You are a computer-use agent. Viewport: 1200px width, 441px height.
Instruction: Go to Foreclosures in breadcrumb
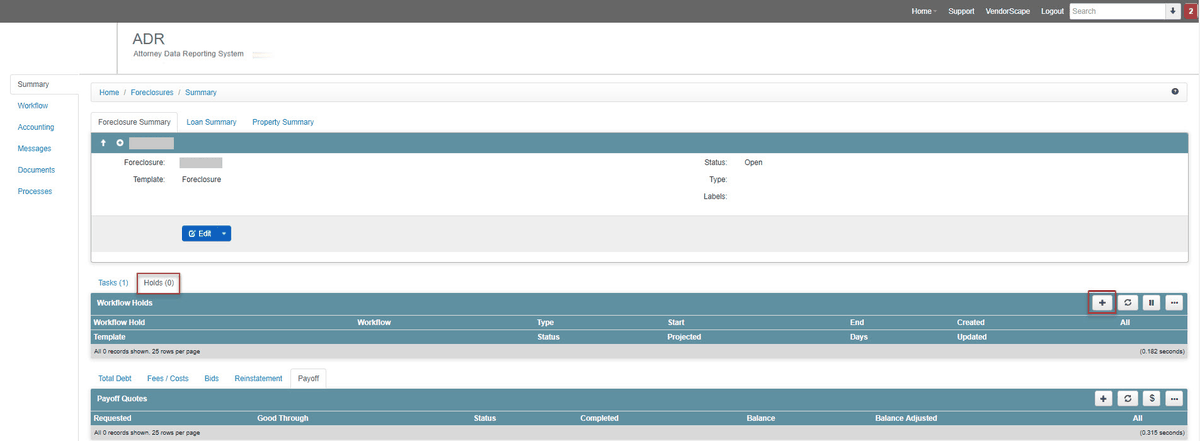pos(151,92)
